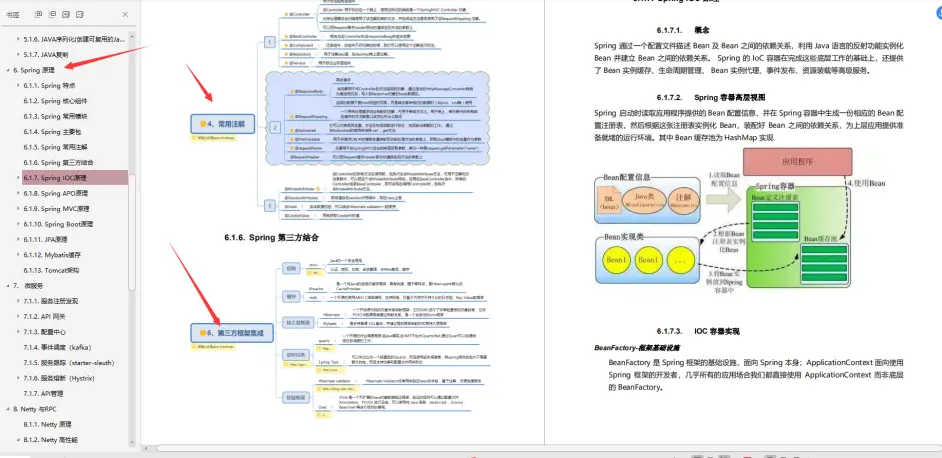The image size is (942, 458).
Task: Open bookmark 7.1.1. 服务注册发现
Action: [50, 301]
